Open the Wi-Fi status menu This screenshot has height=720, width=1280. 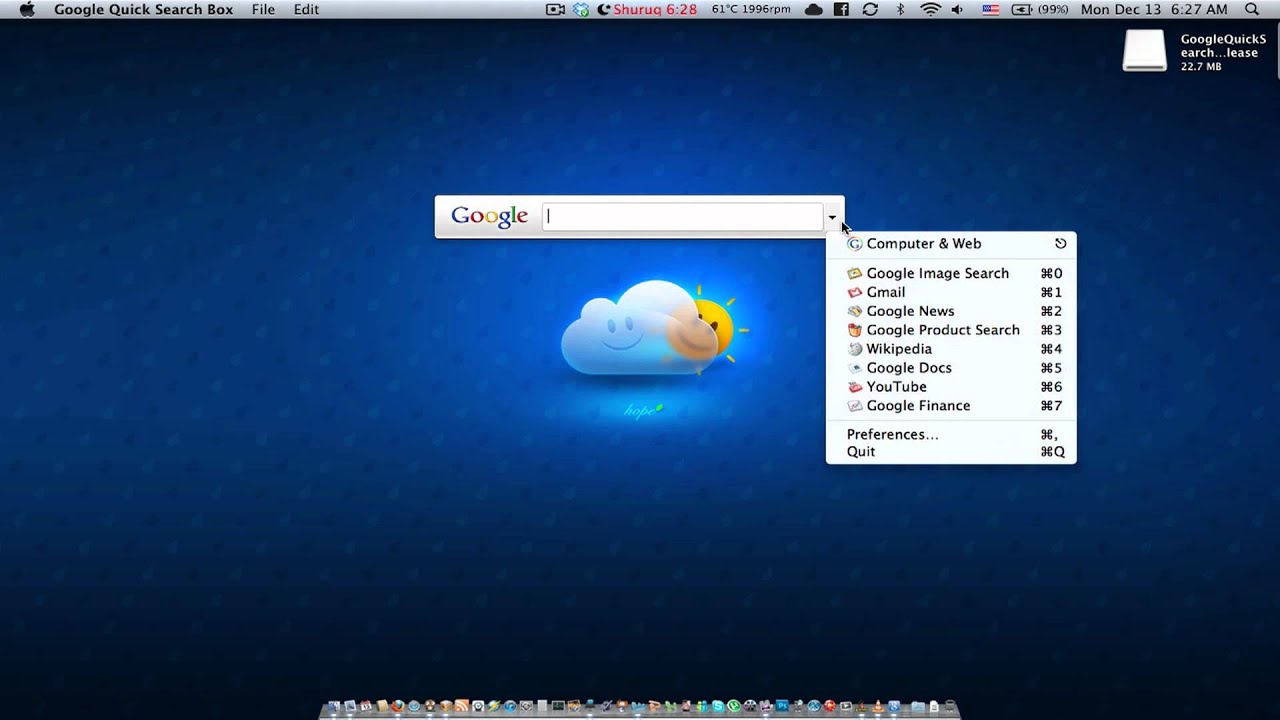(930, 9)
